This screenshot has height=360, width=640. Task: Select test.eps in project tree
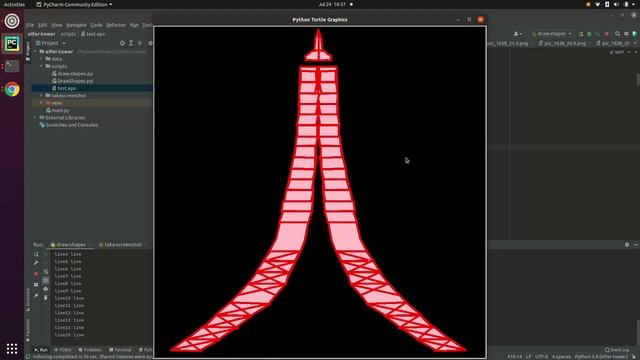tap(64, 88)
